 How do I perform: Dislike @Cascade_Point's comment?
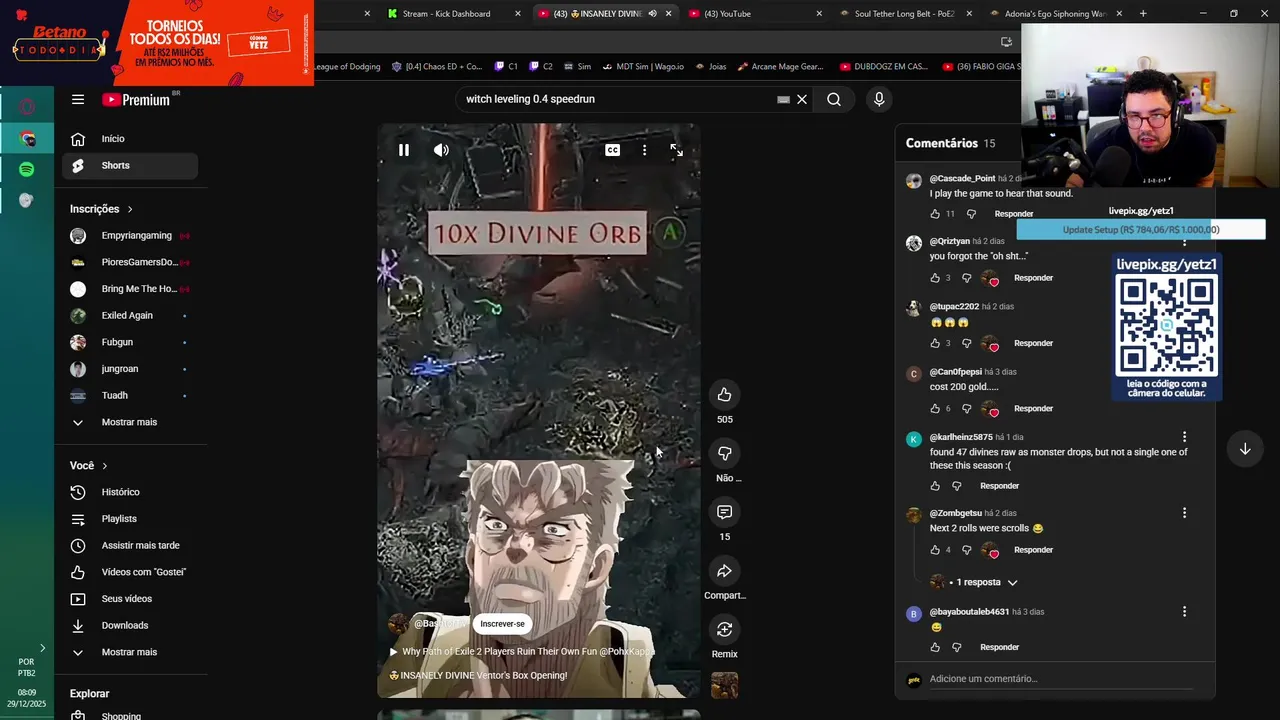tap(971, 214)
